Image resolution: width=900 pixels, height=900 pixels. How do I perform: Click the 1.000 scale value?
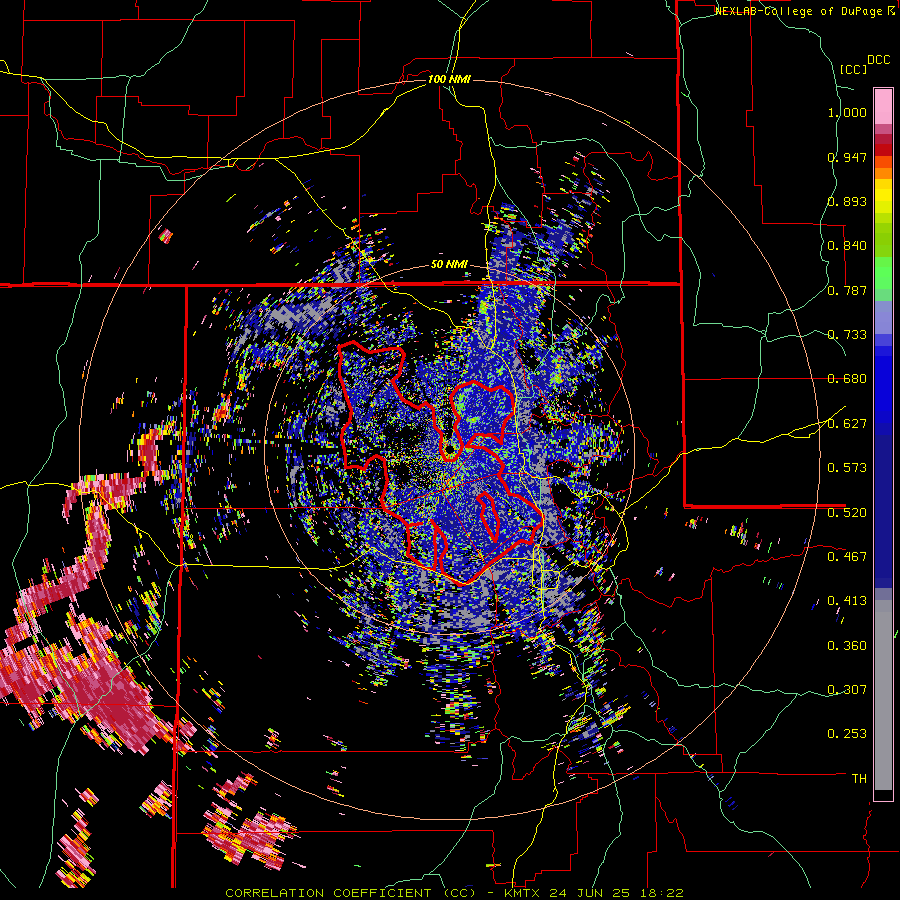[847, 112]
